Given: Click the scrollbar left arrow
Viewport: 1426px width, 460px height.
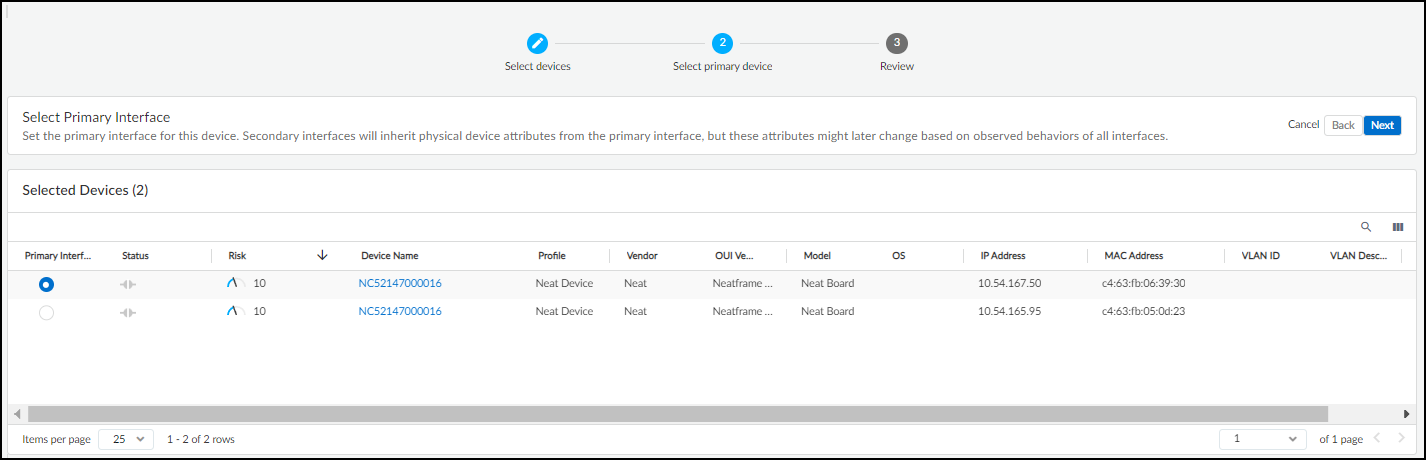Looking at the screenshot, I should pos(17,414).
